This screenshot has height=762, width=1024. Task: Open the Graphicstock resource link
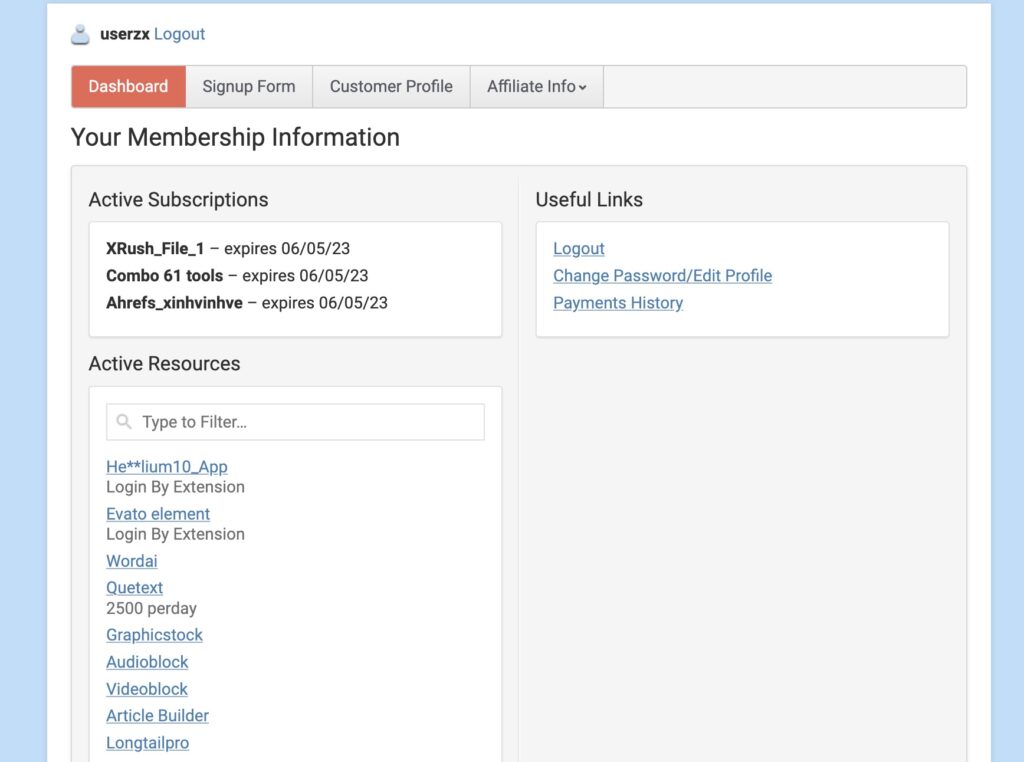(x=154, y=635)
